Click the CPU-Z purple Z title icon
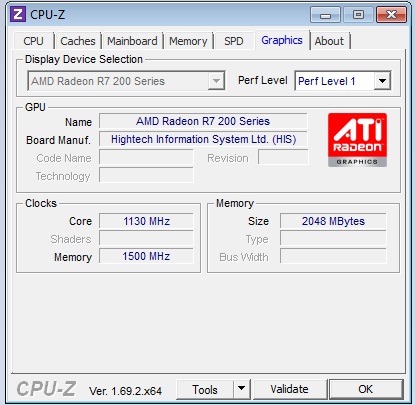 pyautogui.click(x=18, y=14)
